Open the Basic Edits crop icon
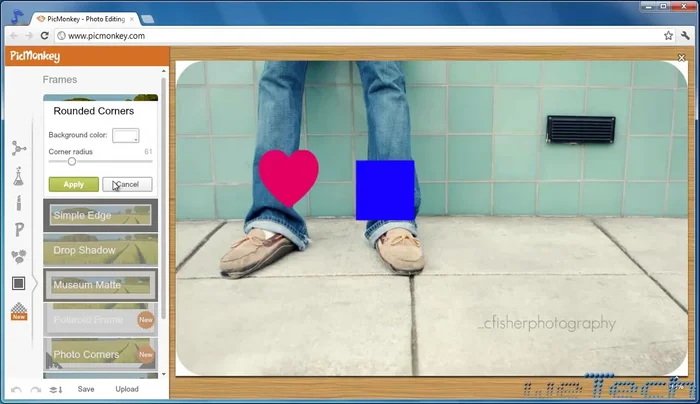Viewport: 700px width, 404px height. pyautogui.click(x=19, y=149)
